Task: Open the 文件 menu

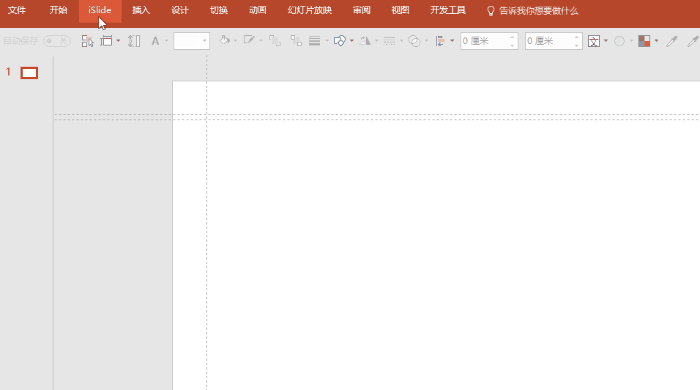Action: (17, 10)
